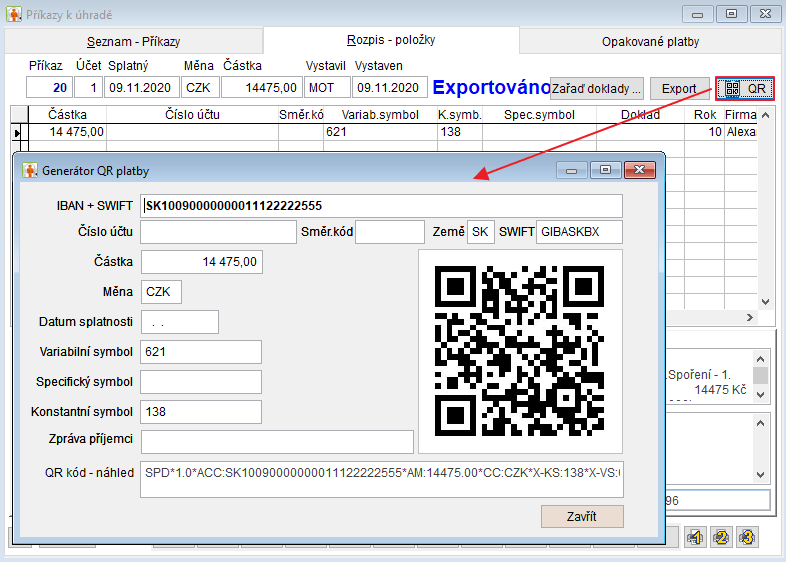
Task: Click the generated QR code image
Action: click(519, 351)
